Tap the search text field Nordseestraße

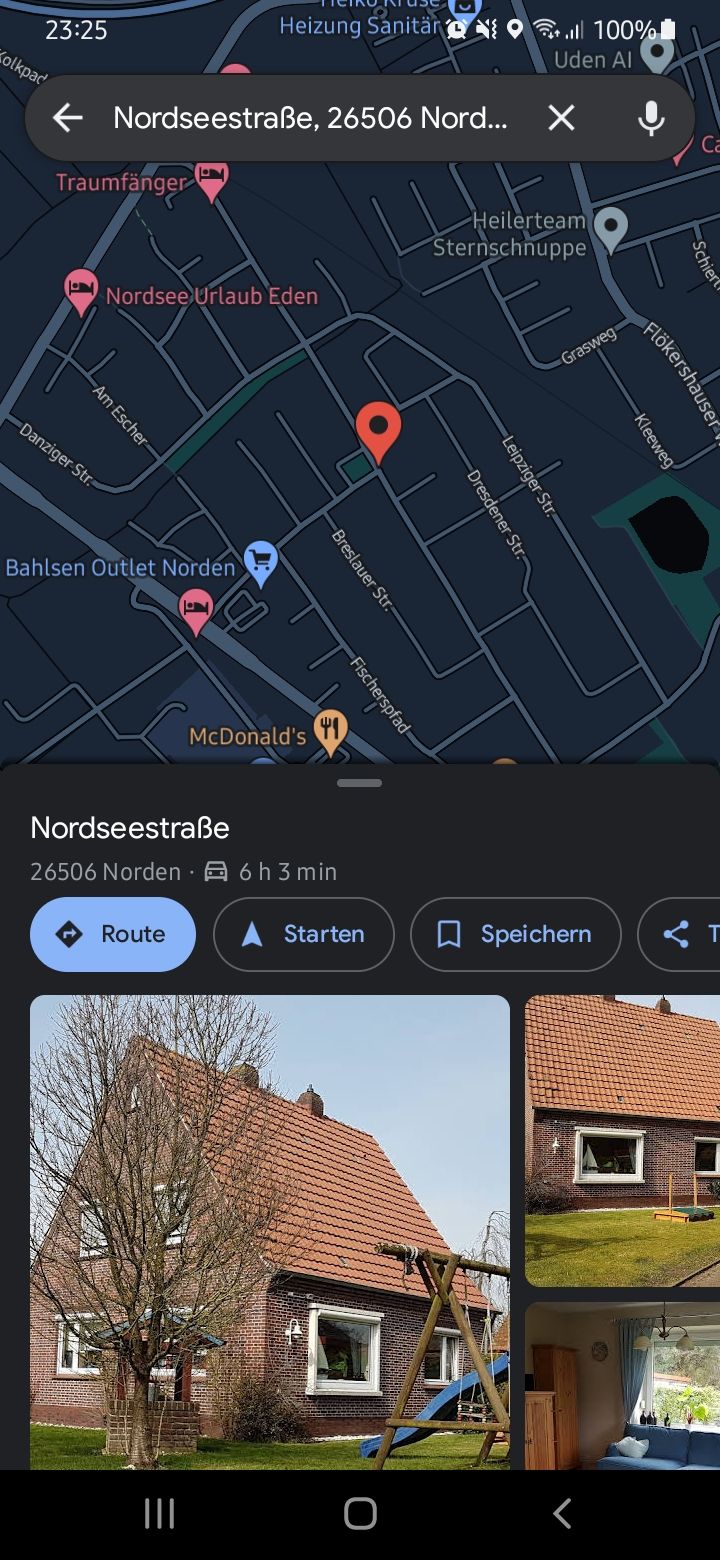311,118
